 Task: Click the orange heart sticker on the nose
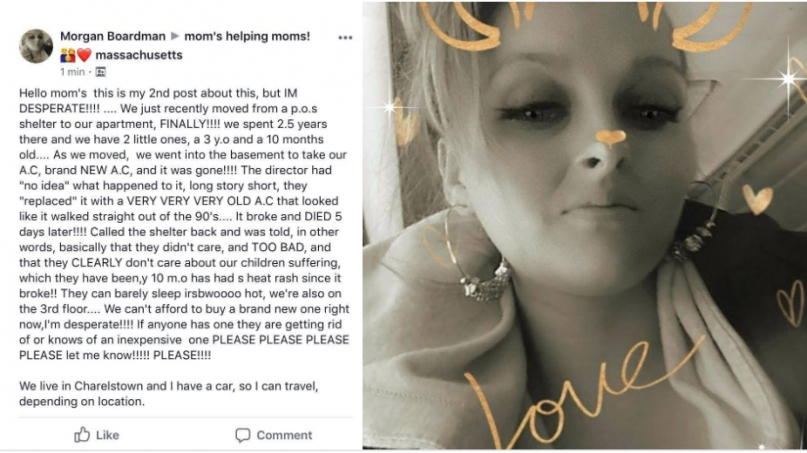pyautogui.click(x=610, y=137)
